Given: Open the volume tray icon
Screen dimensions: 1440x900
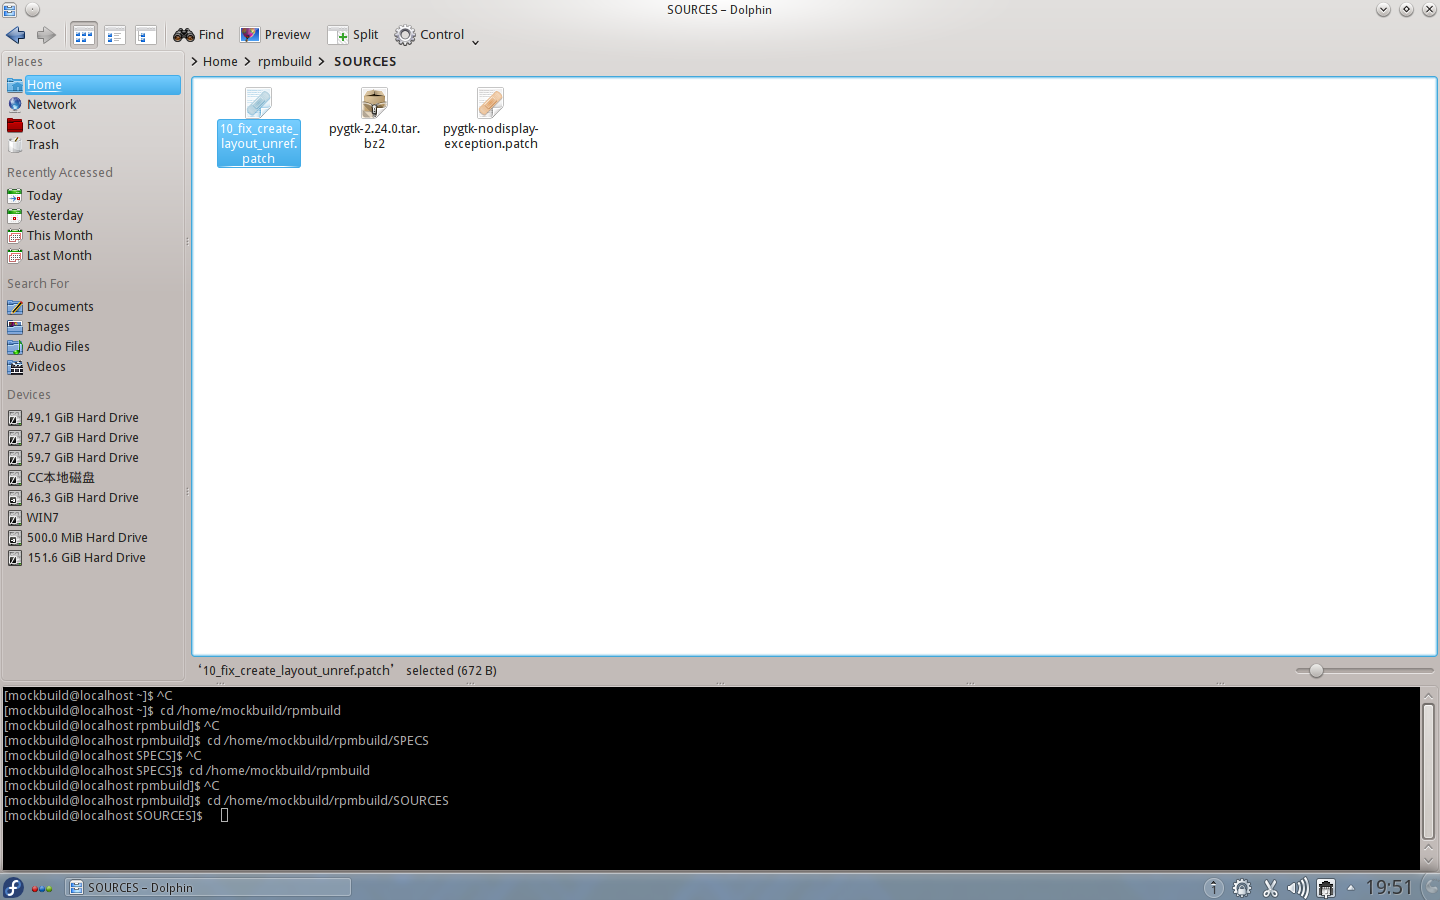Looking at the screenshot, I should [1298, 888].
